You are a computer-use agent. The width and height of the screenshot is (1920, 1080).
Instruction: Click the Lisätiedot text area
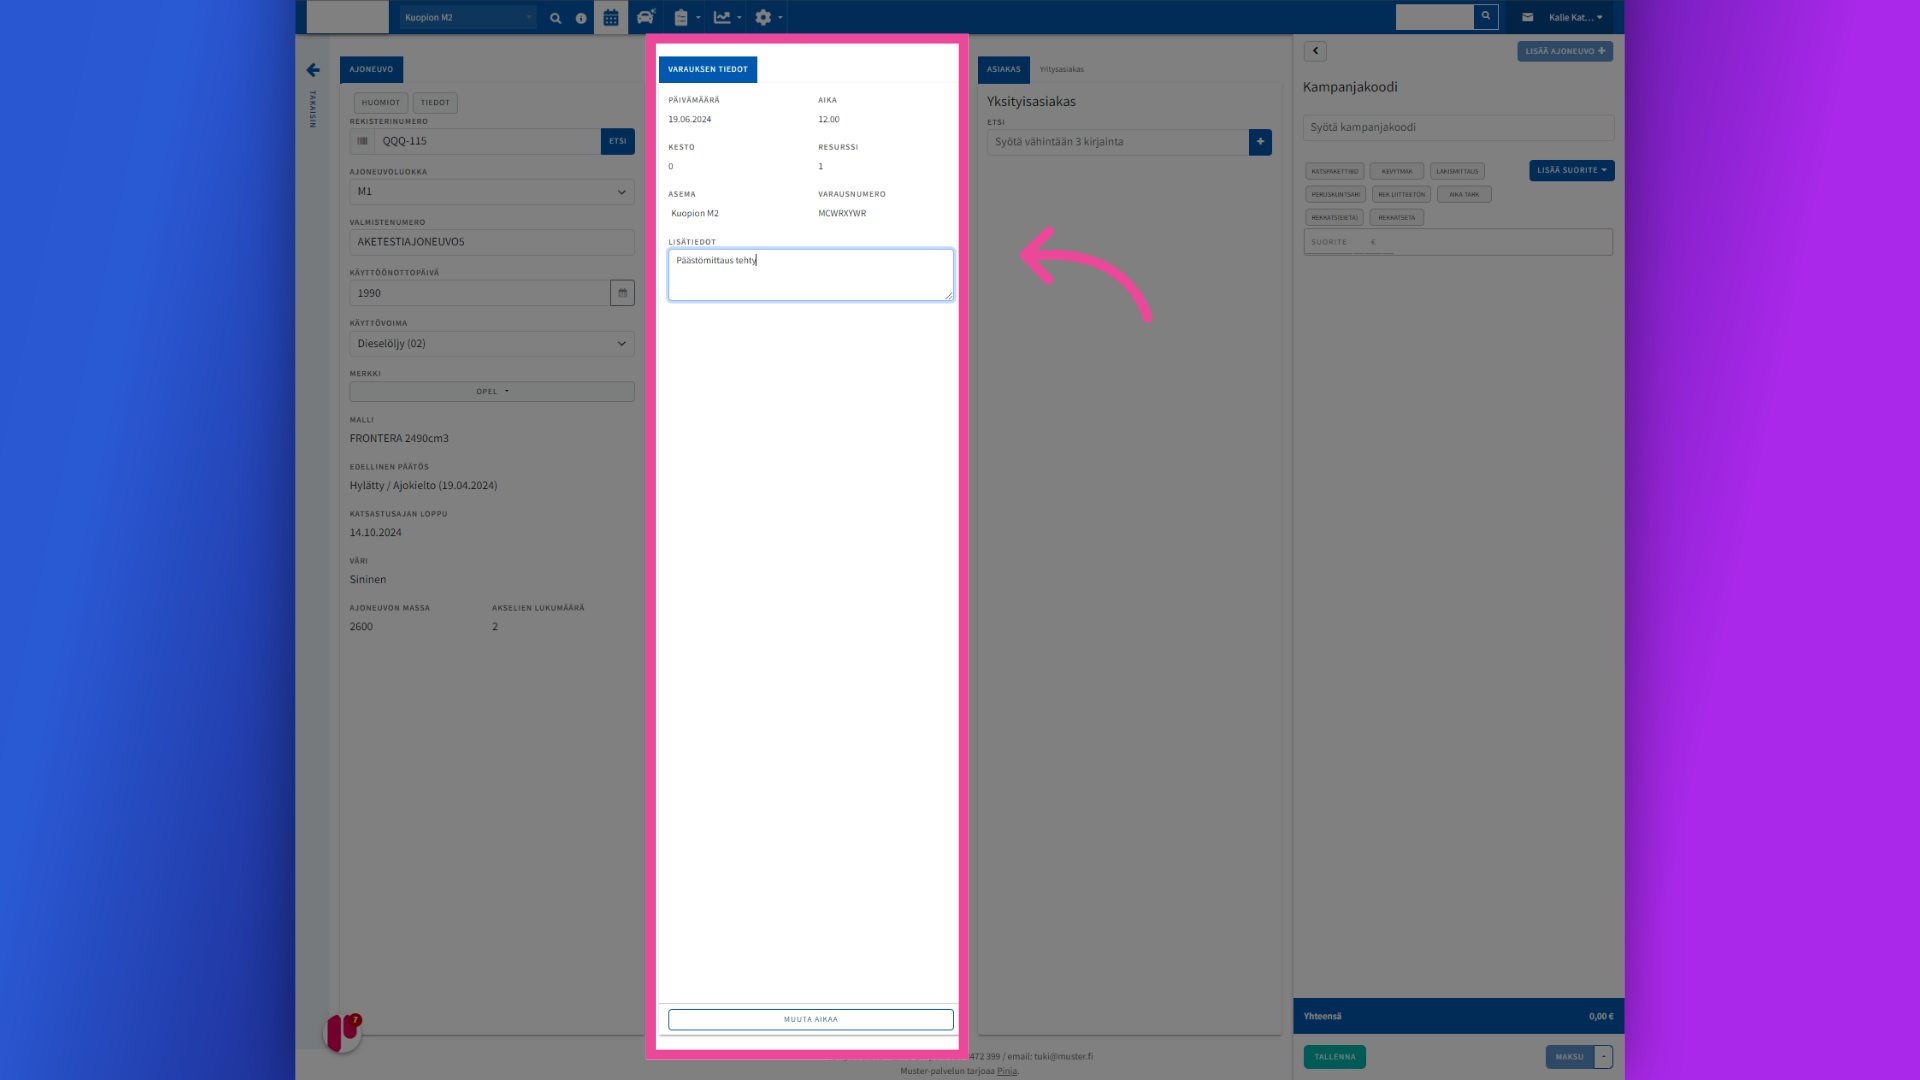(x=810, y=275)
